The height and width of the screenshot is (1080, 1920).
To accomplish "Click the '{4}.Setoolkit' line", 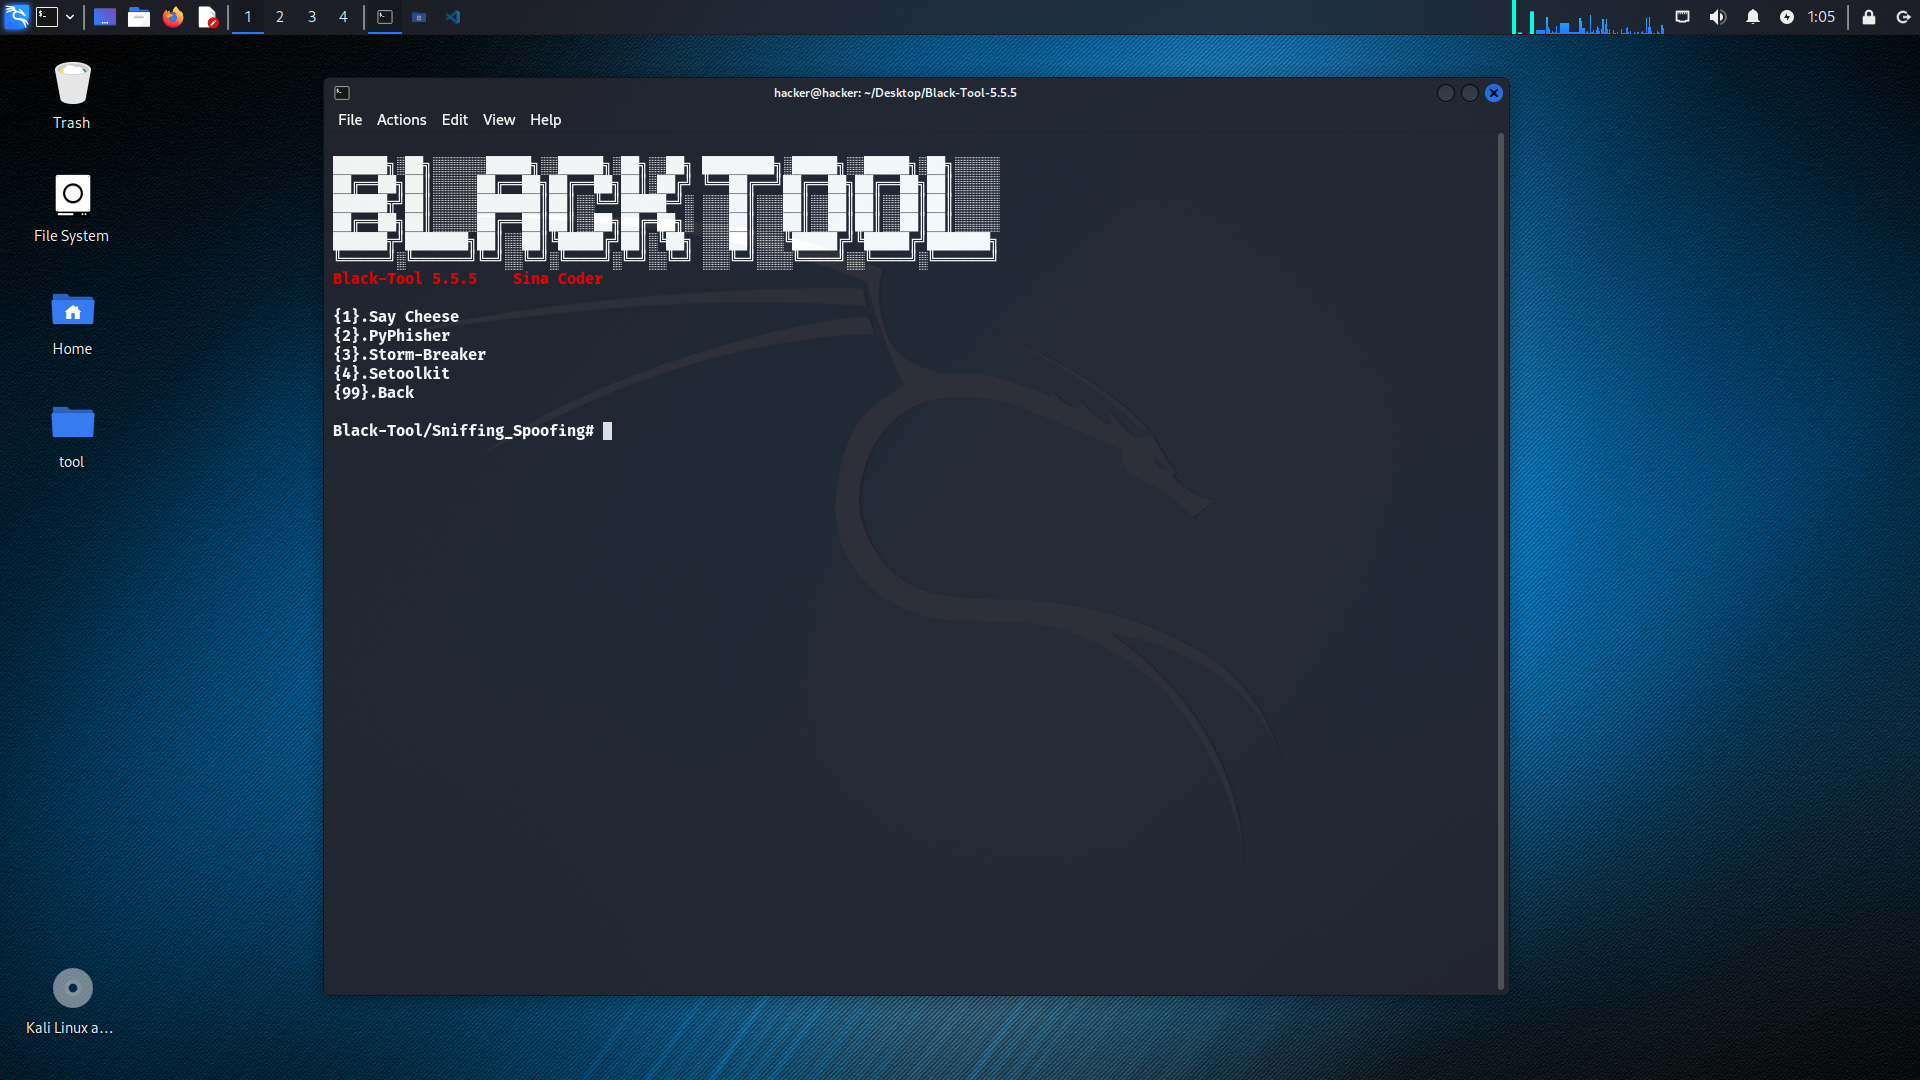I will coord(392,374).
